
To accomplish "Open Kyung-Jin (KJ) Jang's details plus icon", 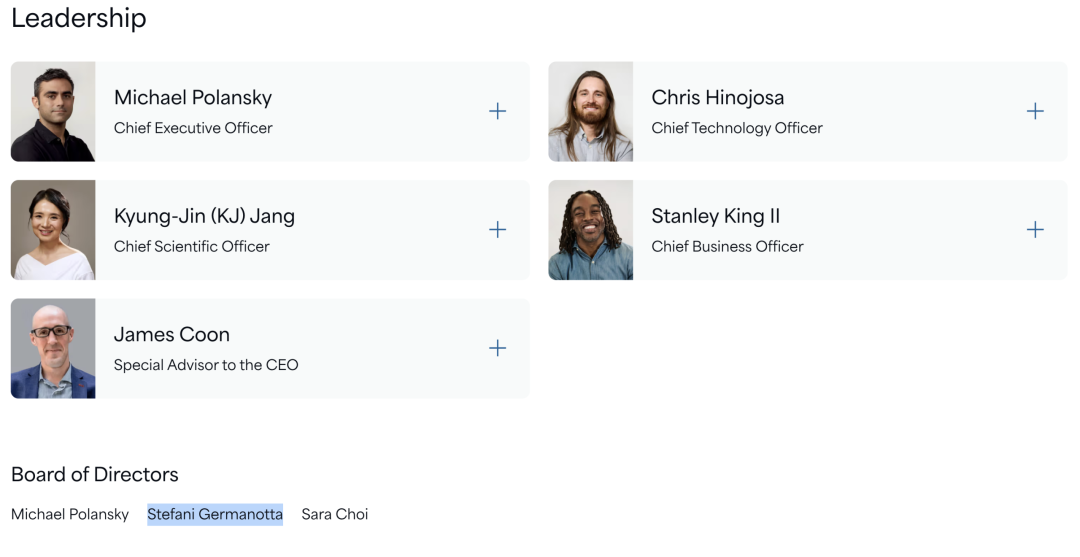I will [x=497, y=230].
